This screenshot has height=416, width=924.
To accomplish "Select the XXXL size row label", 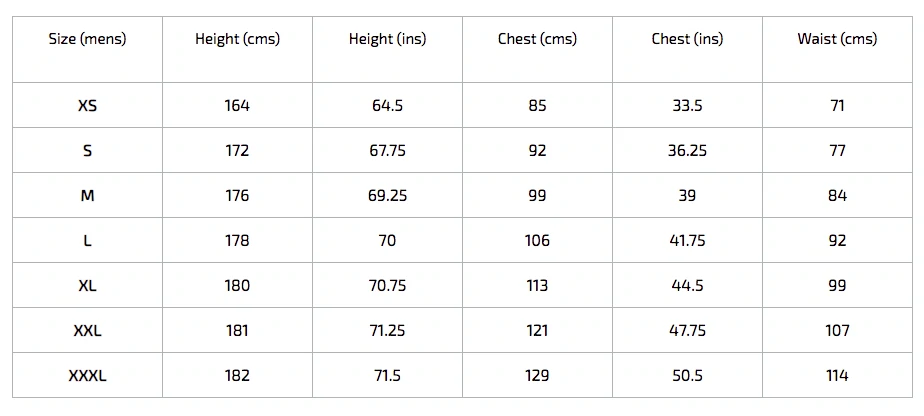I will click(x=87, y=375).
